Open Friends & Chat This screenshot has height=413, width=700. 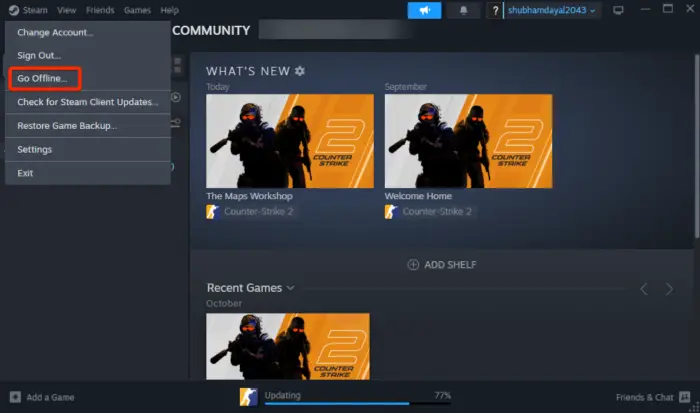[x=653, y=397]
